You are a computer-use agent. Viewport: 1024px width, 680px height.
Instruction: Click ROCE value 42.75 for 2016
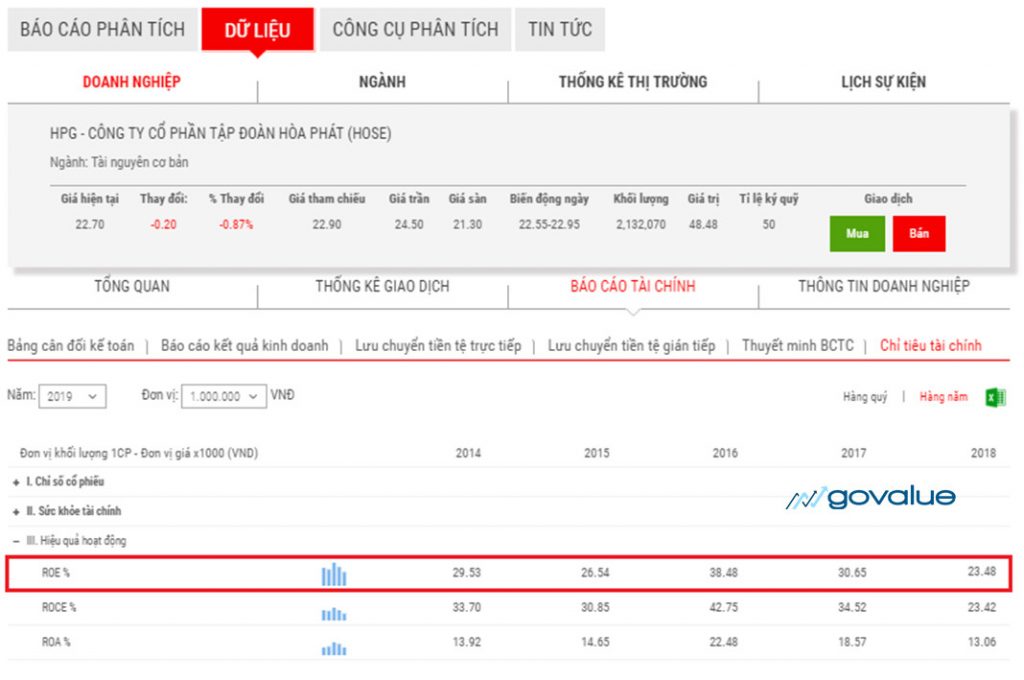[724, 607]
